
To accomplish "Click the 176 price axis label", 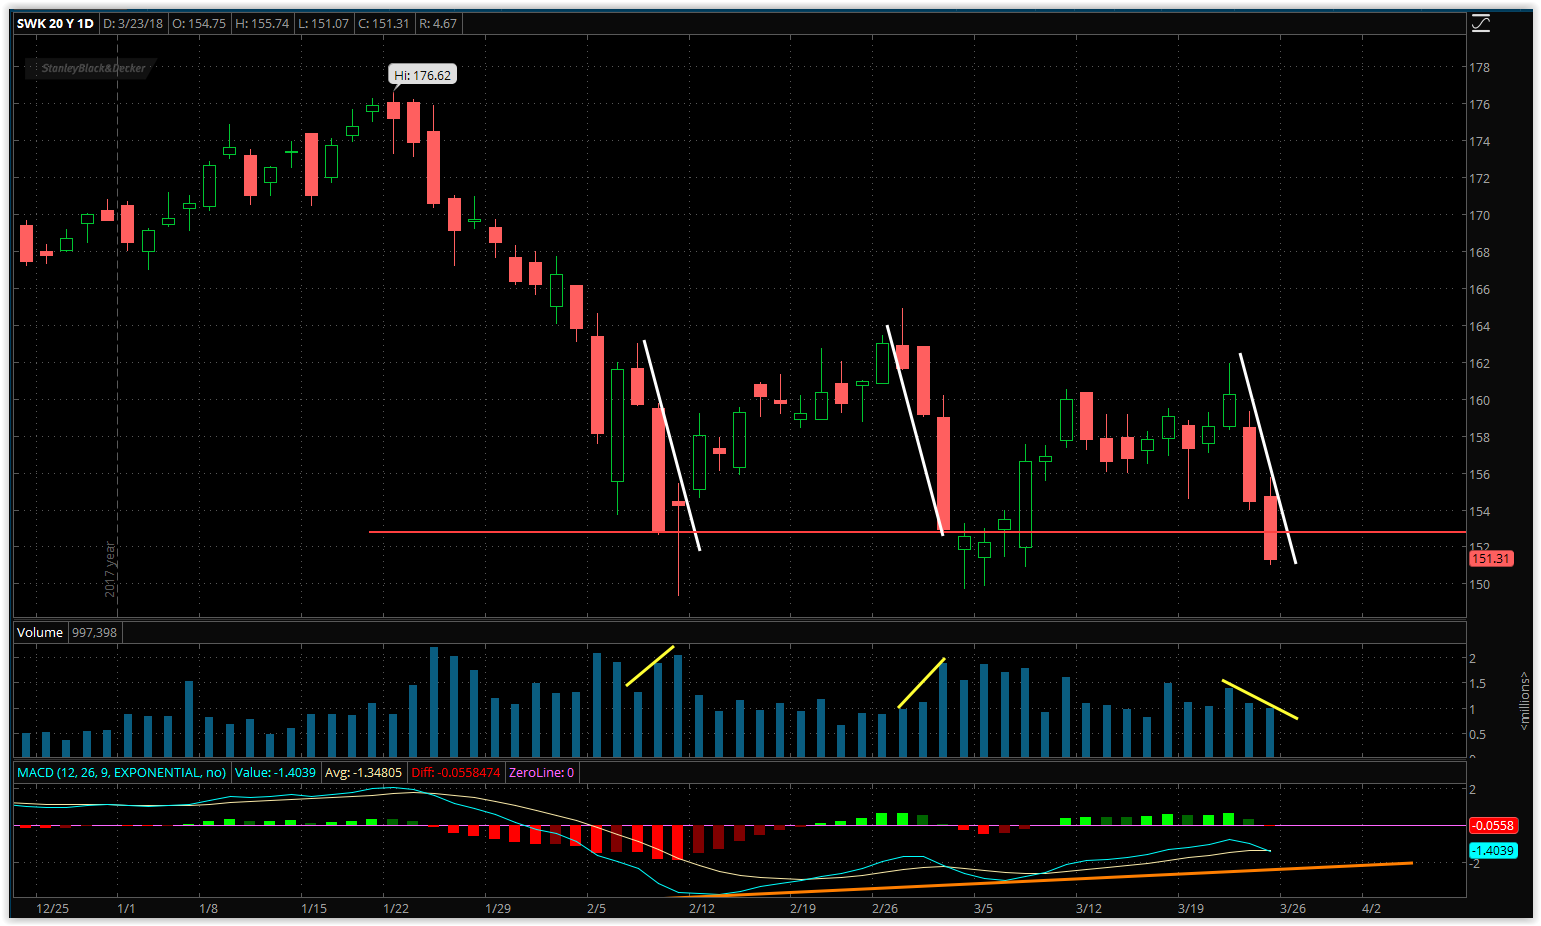I will coord(1479,104).
